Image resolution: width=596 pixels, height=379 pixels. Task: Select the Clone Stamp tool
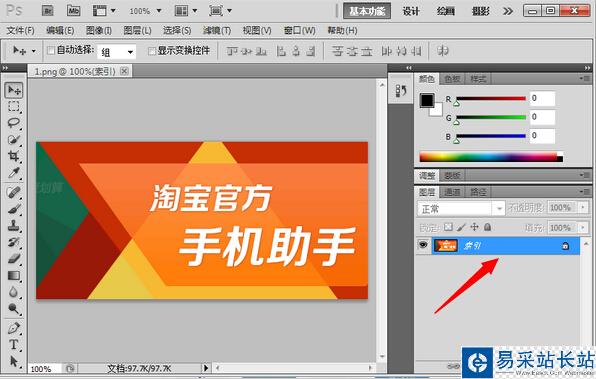(x=14, y=225)
